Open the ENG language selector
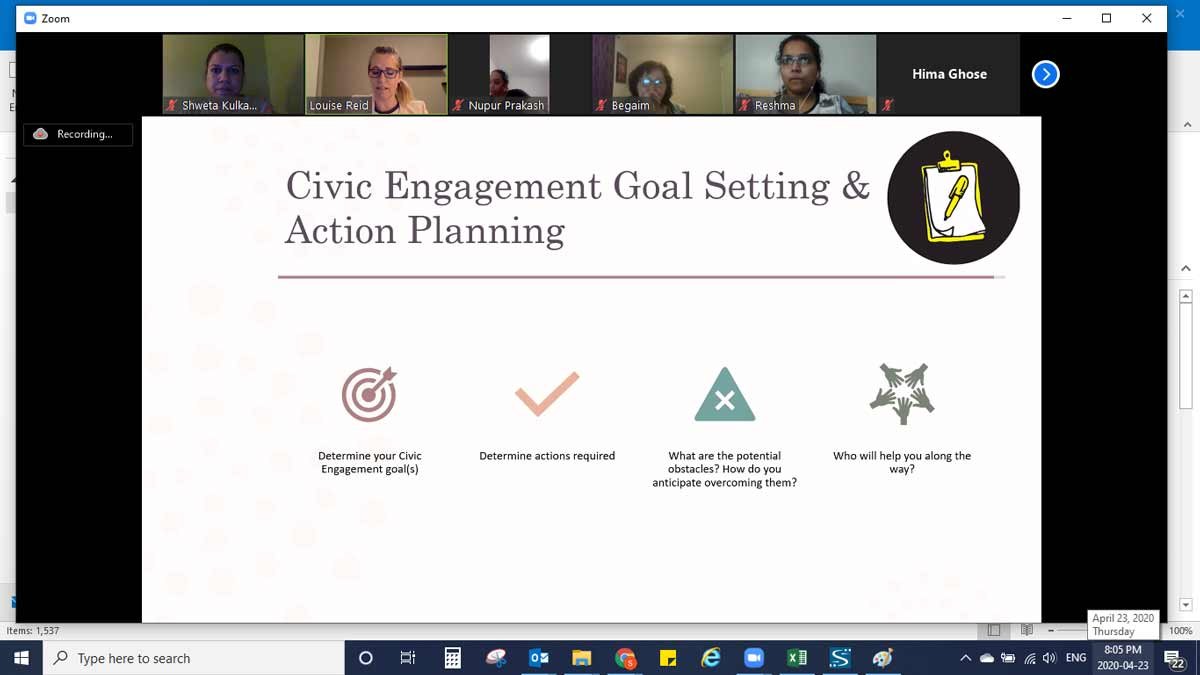The height and width of the screenshot is (675, 1200). (1076, 658)
